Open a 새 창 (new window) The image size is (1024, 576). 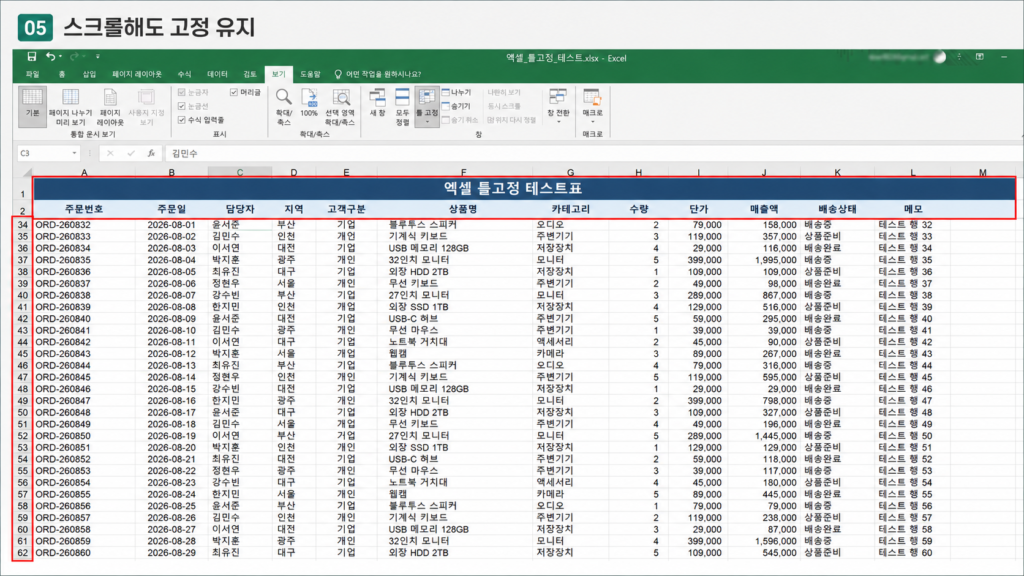377,104
